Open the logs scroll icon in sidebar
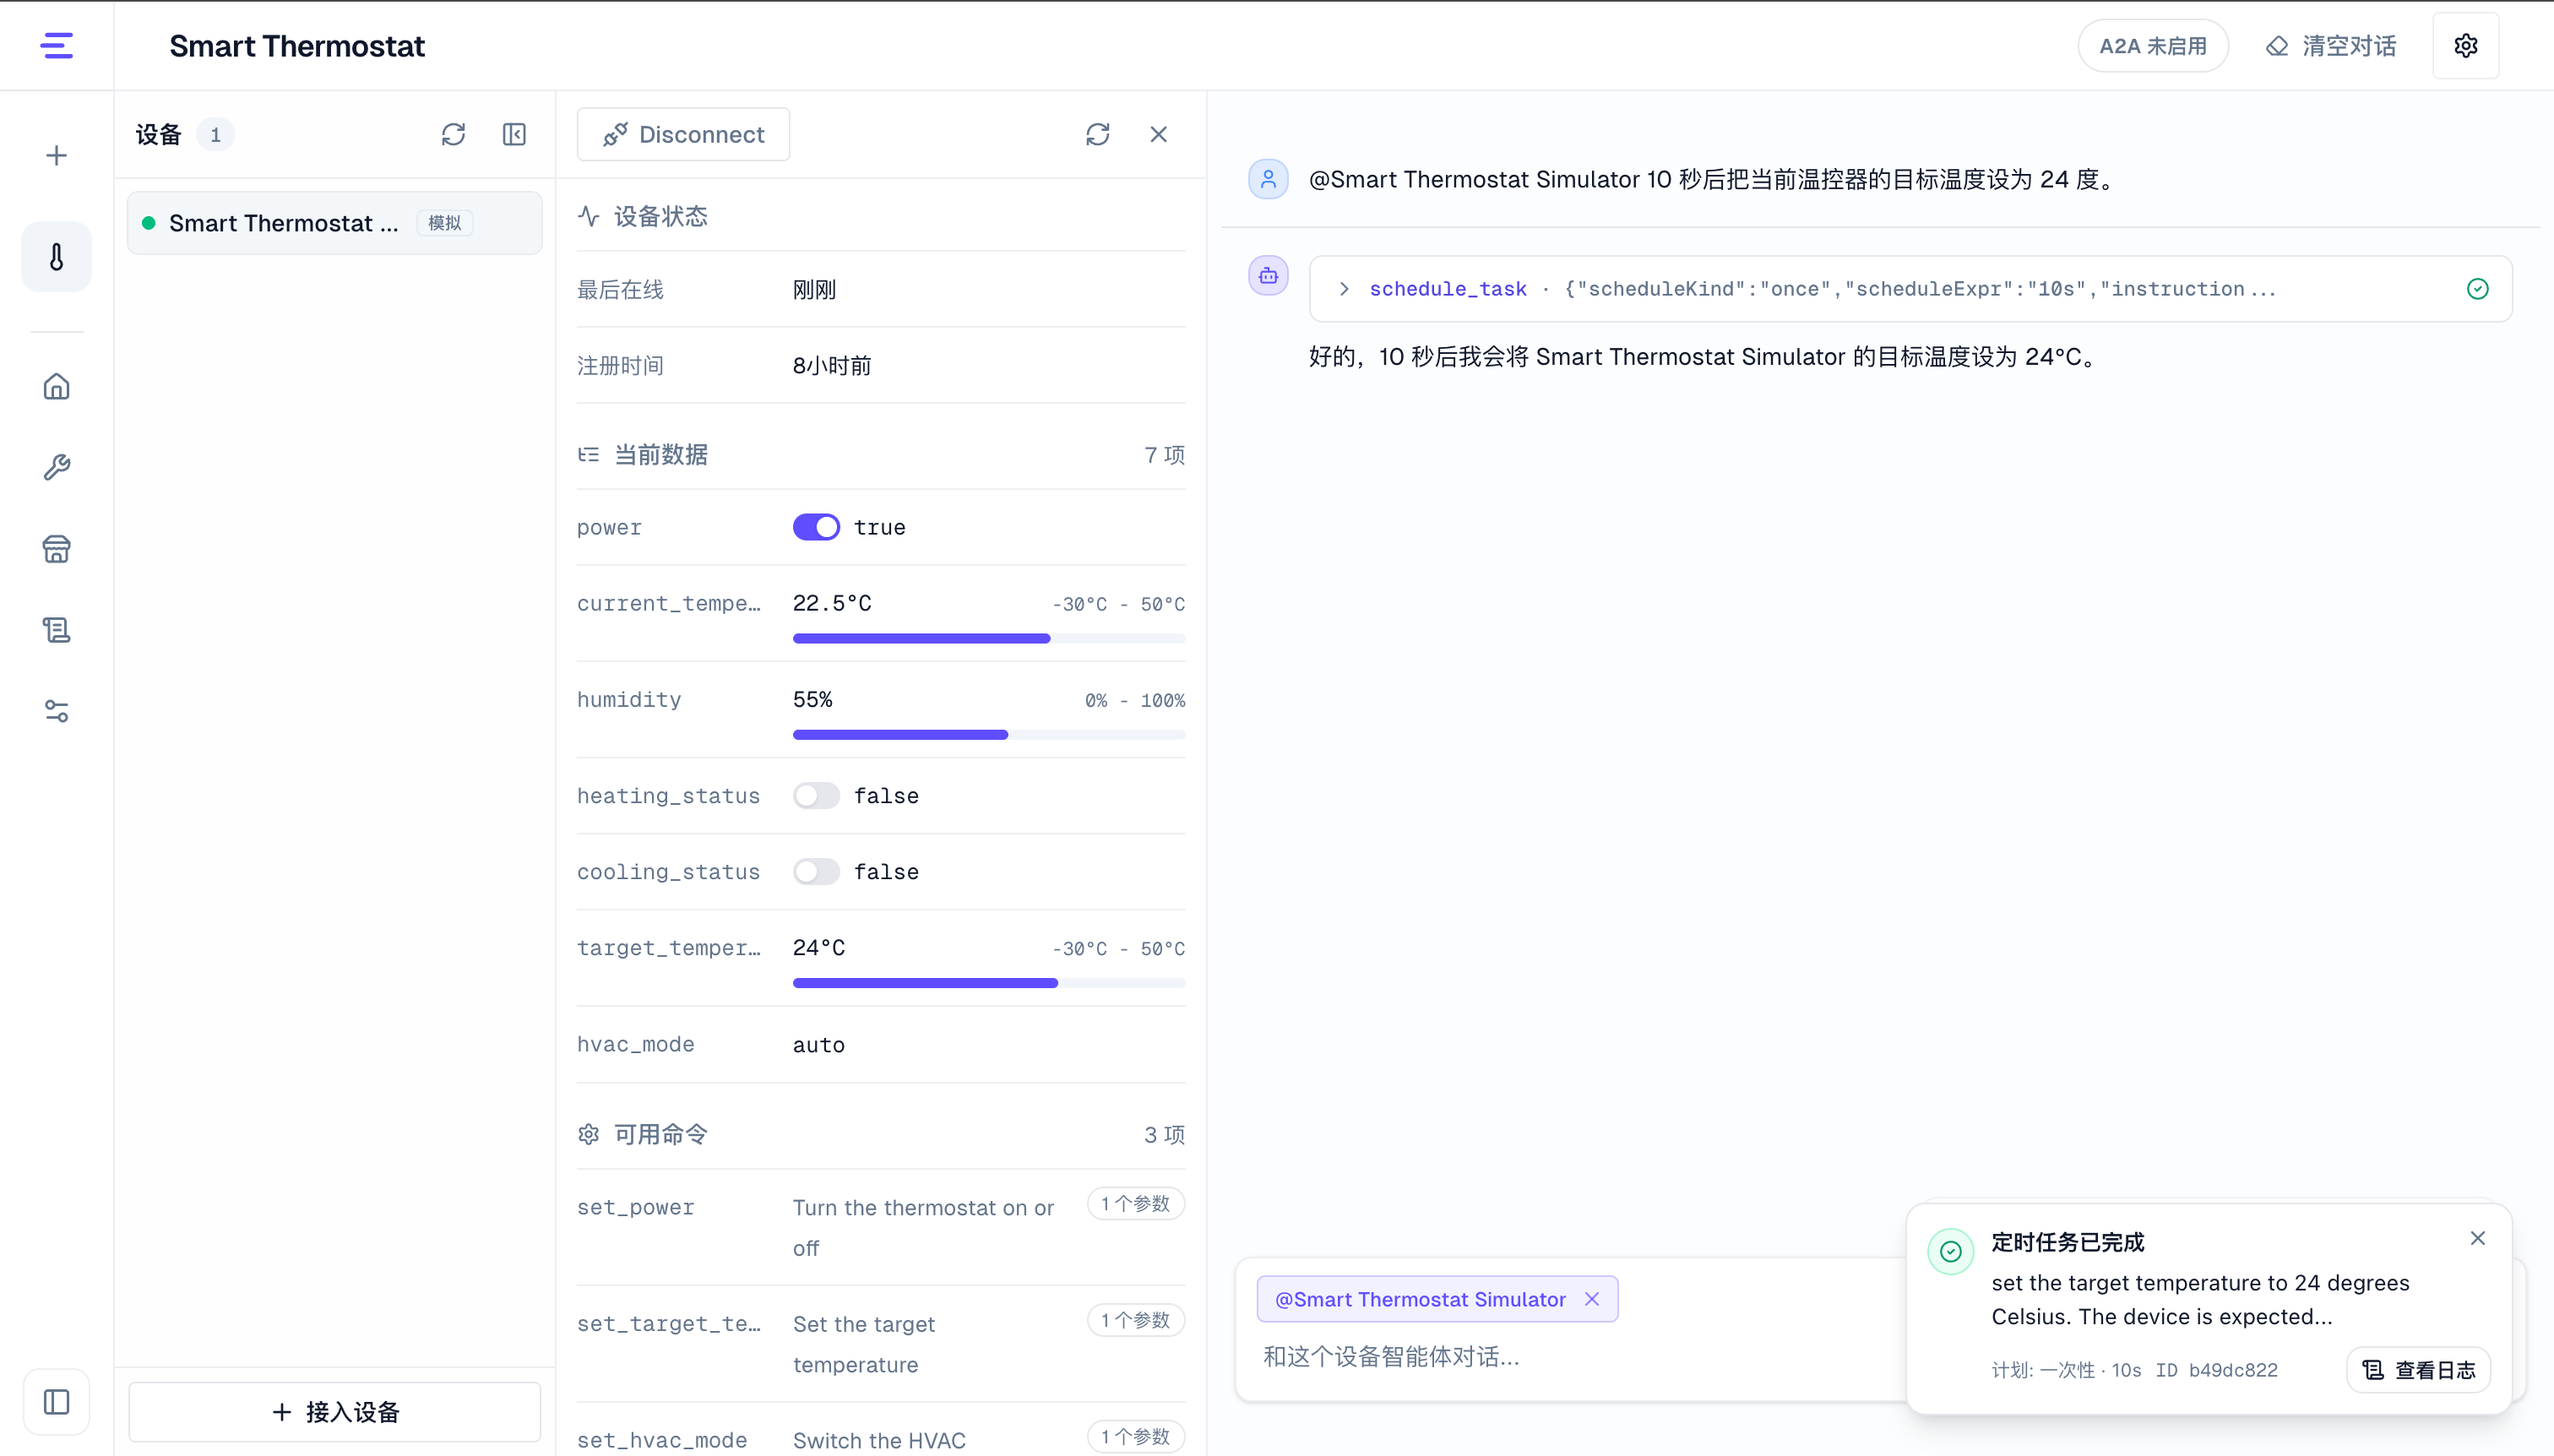This screenshot has width=2554, height=1456. pos(56,629)
